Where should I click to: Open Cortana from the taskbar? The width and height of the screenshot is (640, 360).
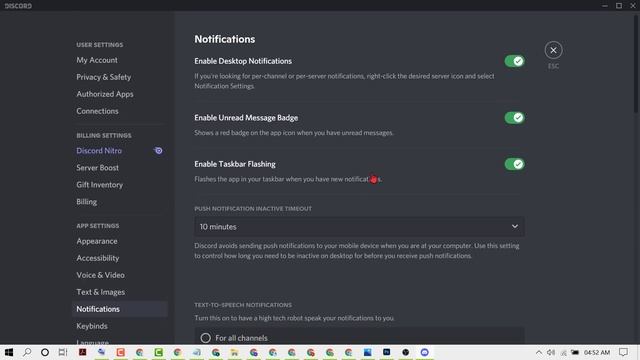click(x=45, y=352)
